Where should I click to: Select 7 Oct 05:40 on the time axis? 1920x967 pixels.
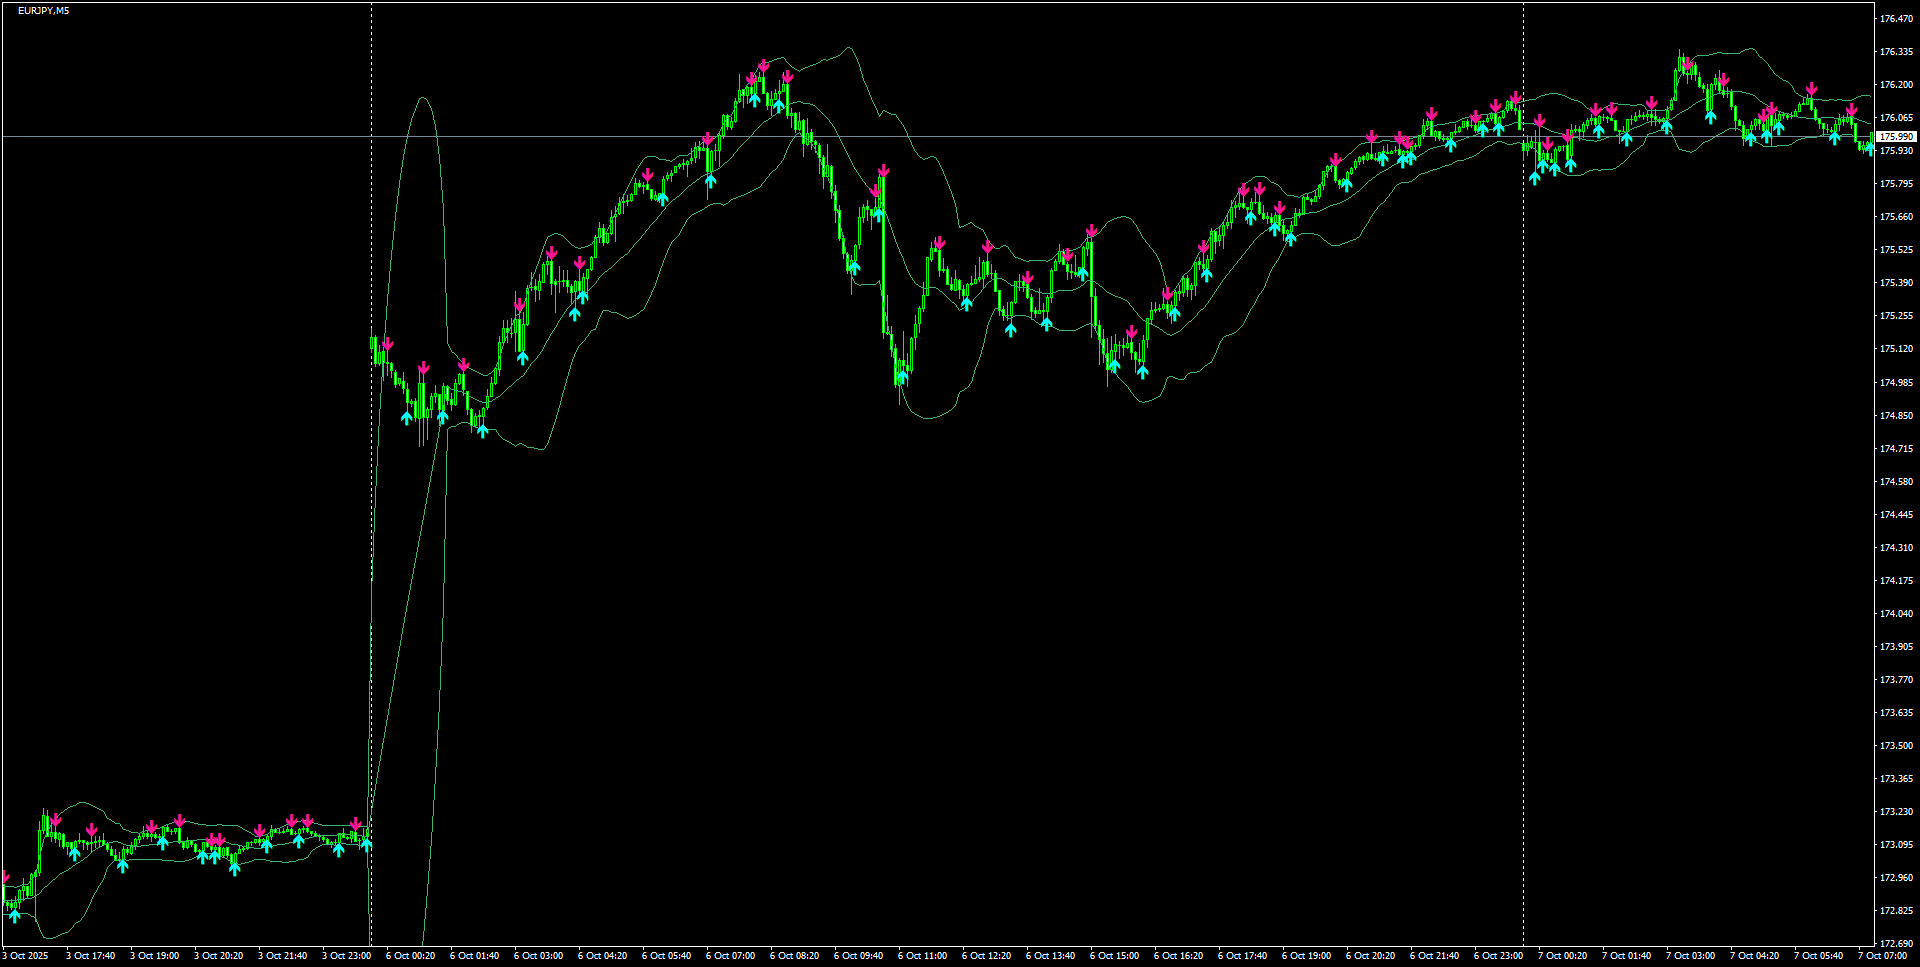[1818, 956]
